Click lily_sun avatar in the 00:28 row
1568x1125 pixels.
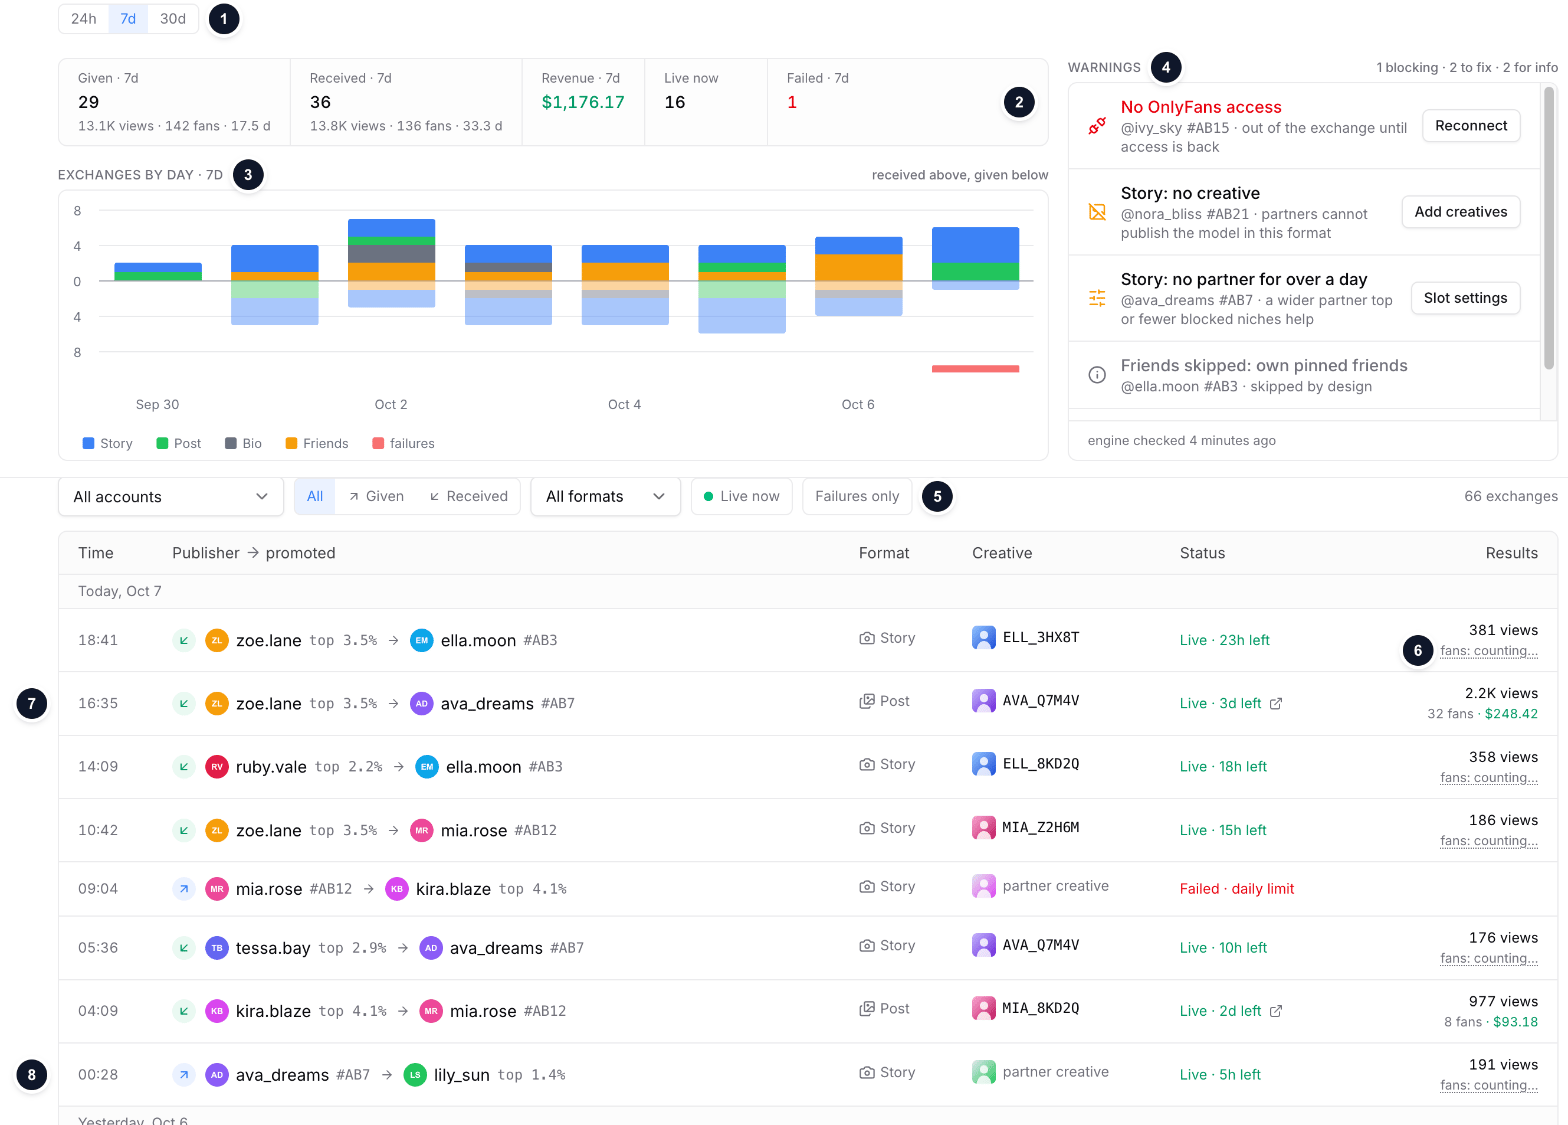click(415, 1075)
